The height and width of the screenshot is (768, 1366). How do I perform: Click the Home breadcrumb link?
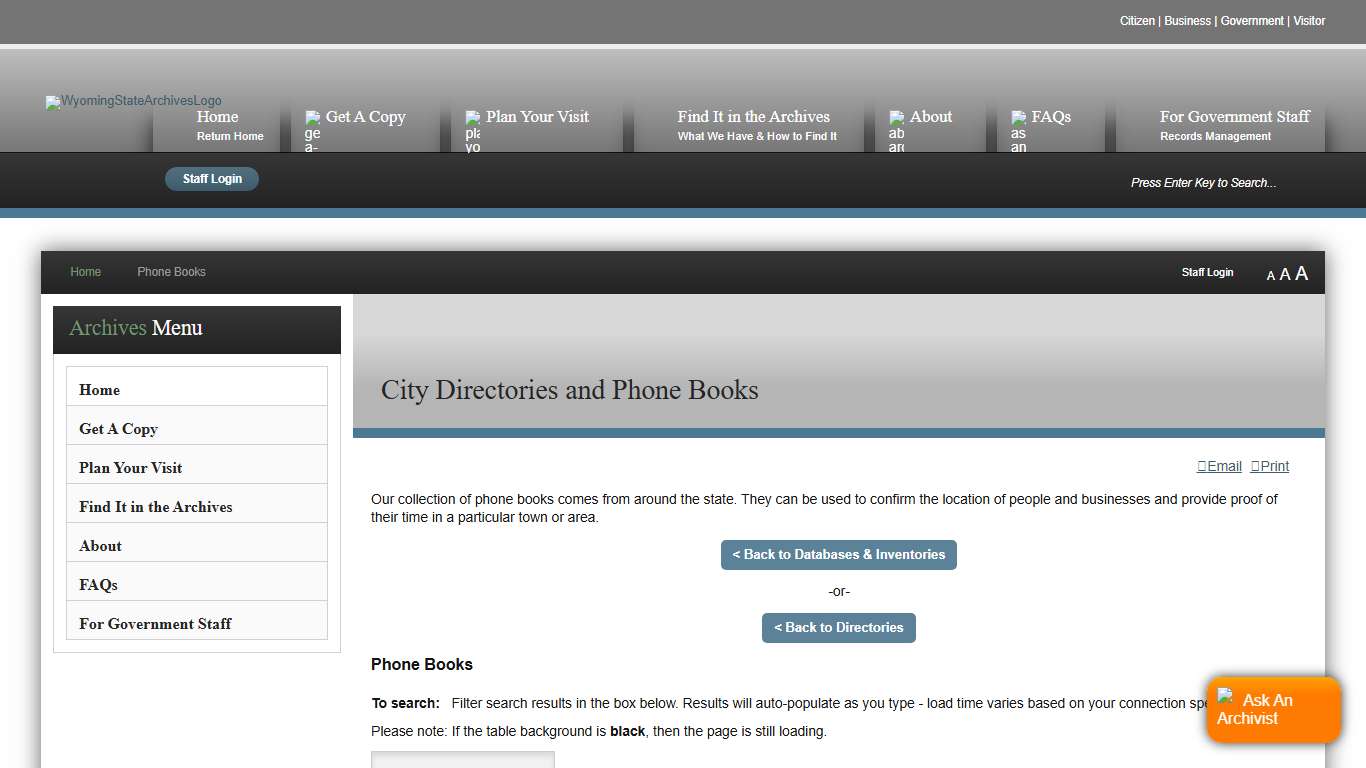[85, 272]
